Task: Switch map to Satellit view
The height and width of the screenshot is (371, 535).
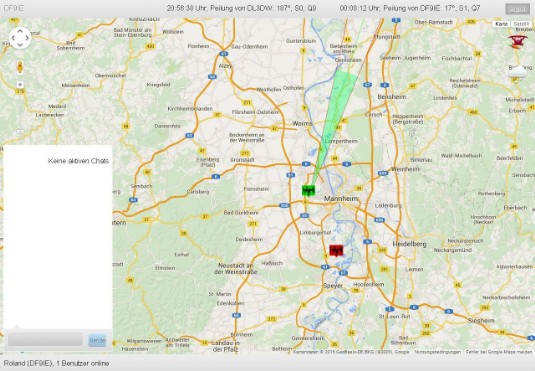Action: 521,24
